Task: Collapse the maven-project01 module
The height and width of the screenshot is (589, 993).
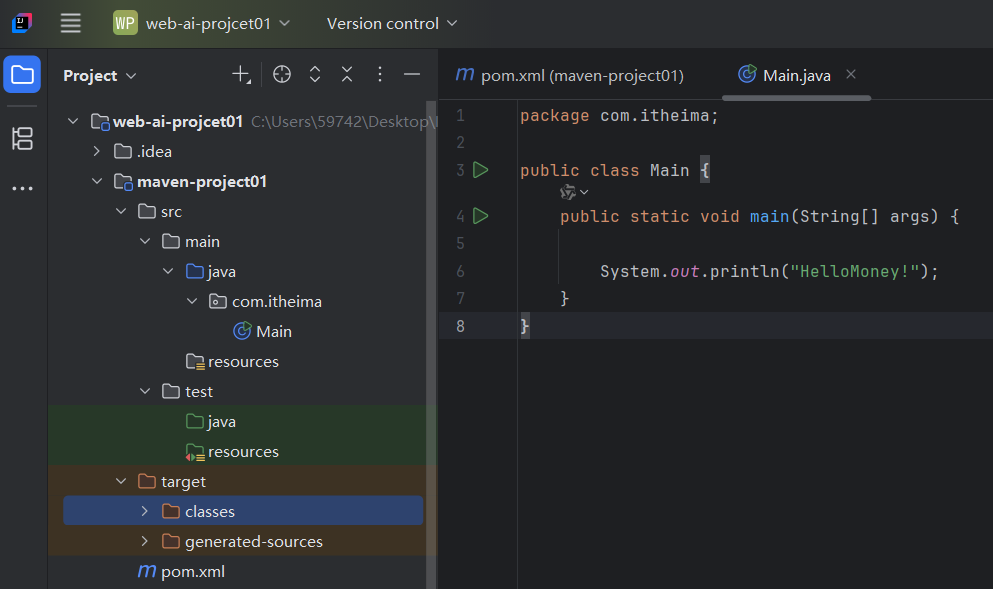Action: point(97,181)
